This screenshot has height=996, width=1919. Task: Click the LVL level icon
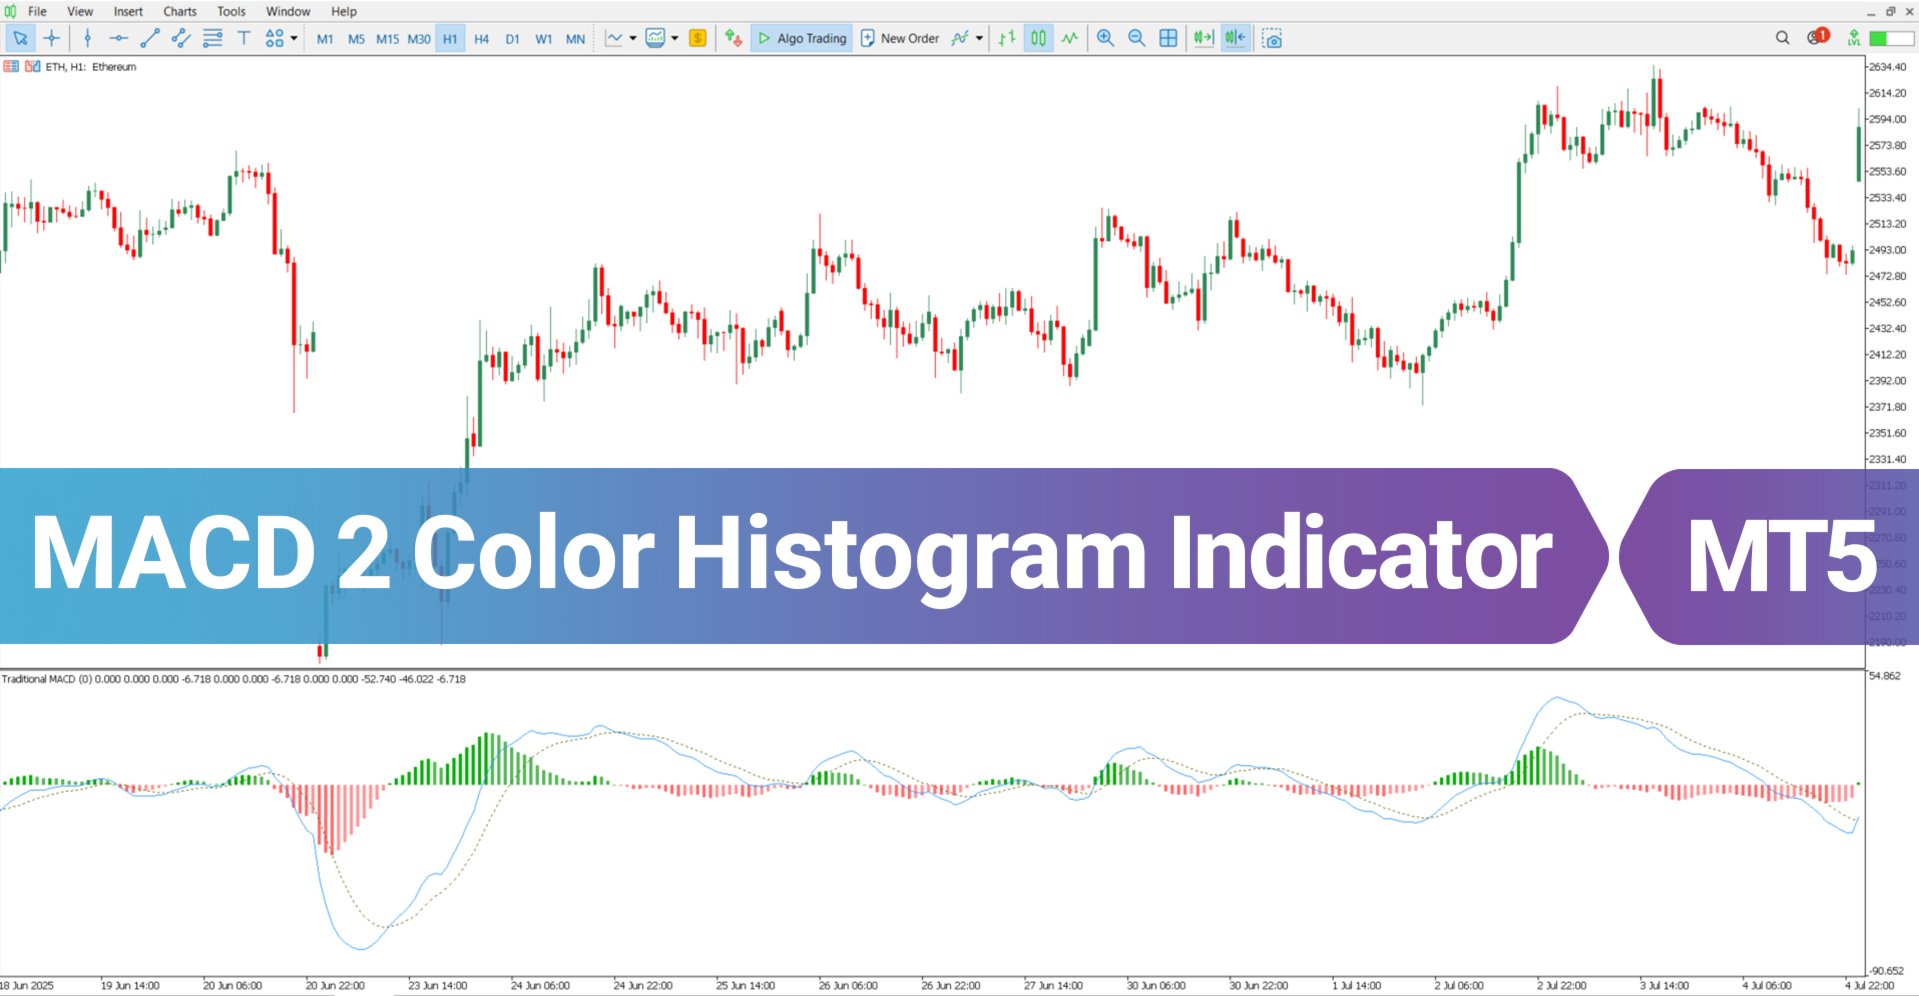click(1854, 38)
